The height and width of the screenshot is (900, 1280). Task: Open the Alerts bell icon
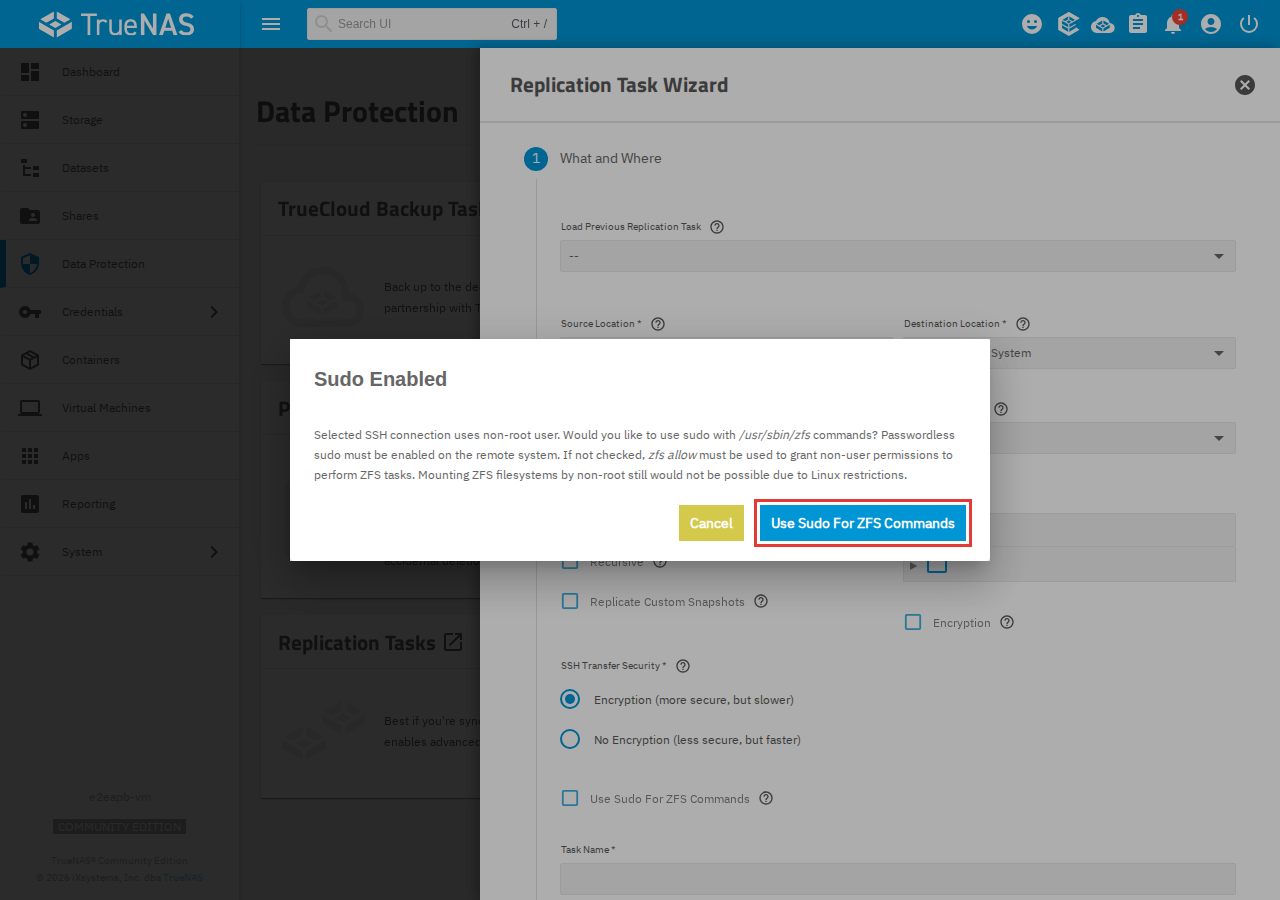pyautogui.click(x=1173, y=24)
